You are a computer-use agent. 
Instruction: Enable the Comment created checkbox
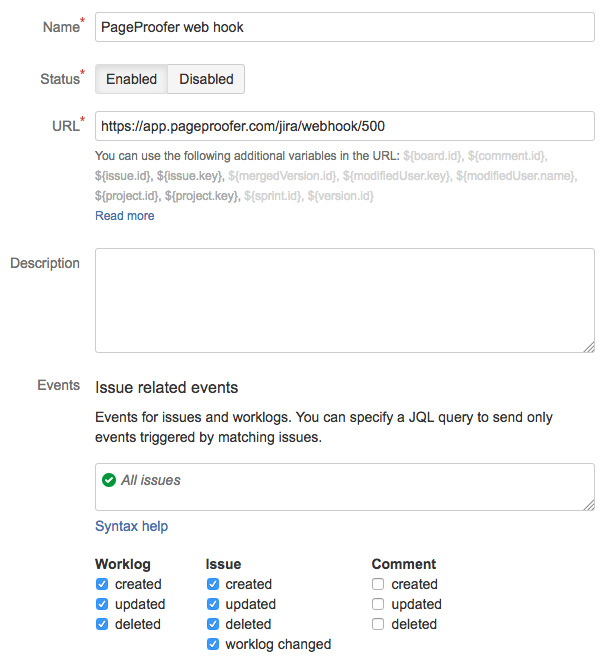coord(378,584)
